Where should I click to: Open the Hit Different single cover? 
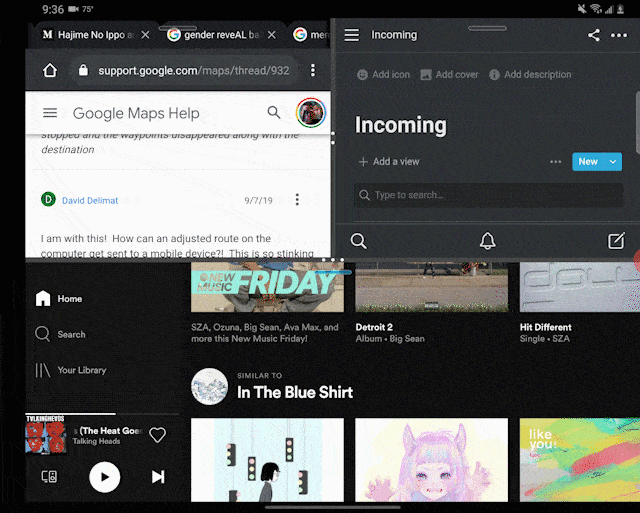pyautogui.click(x=580, y=287)
